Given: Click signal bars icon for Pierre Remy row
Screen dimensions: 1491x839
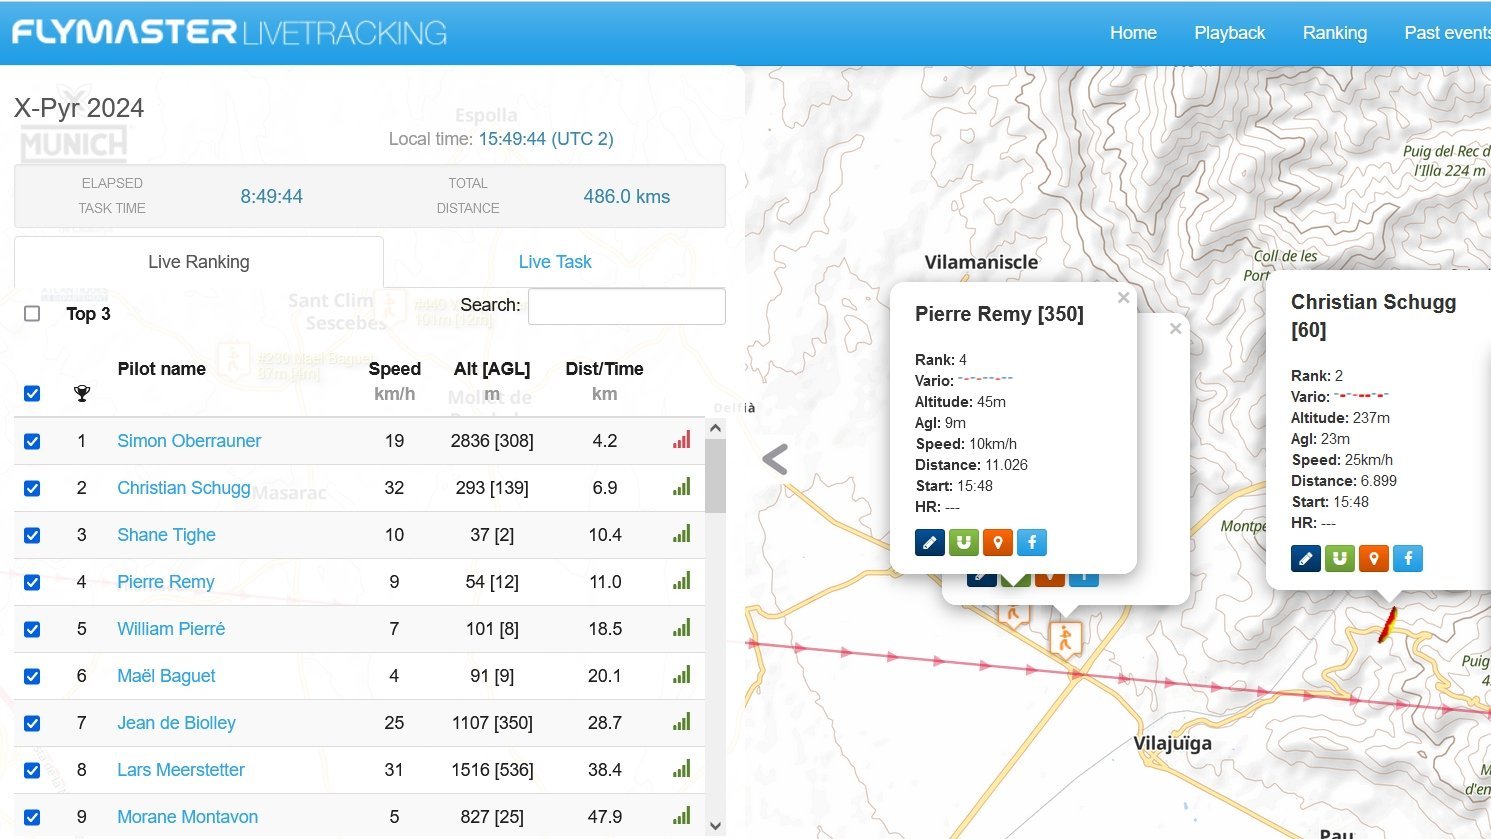Looking at the screenshot, I should tap(682, 581).
